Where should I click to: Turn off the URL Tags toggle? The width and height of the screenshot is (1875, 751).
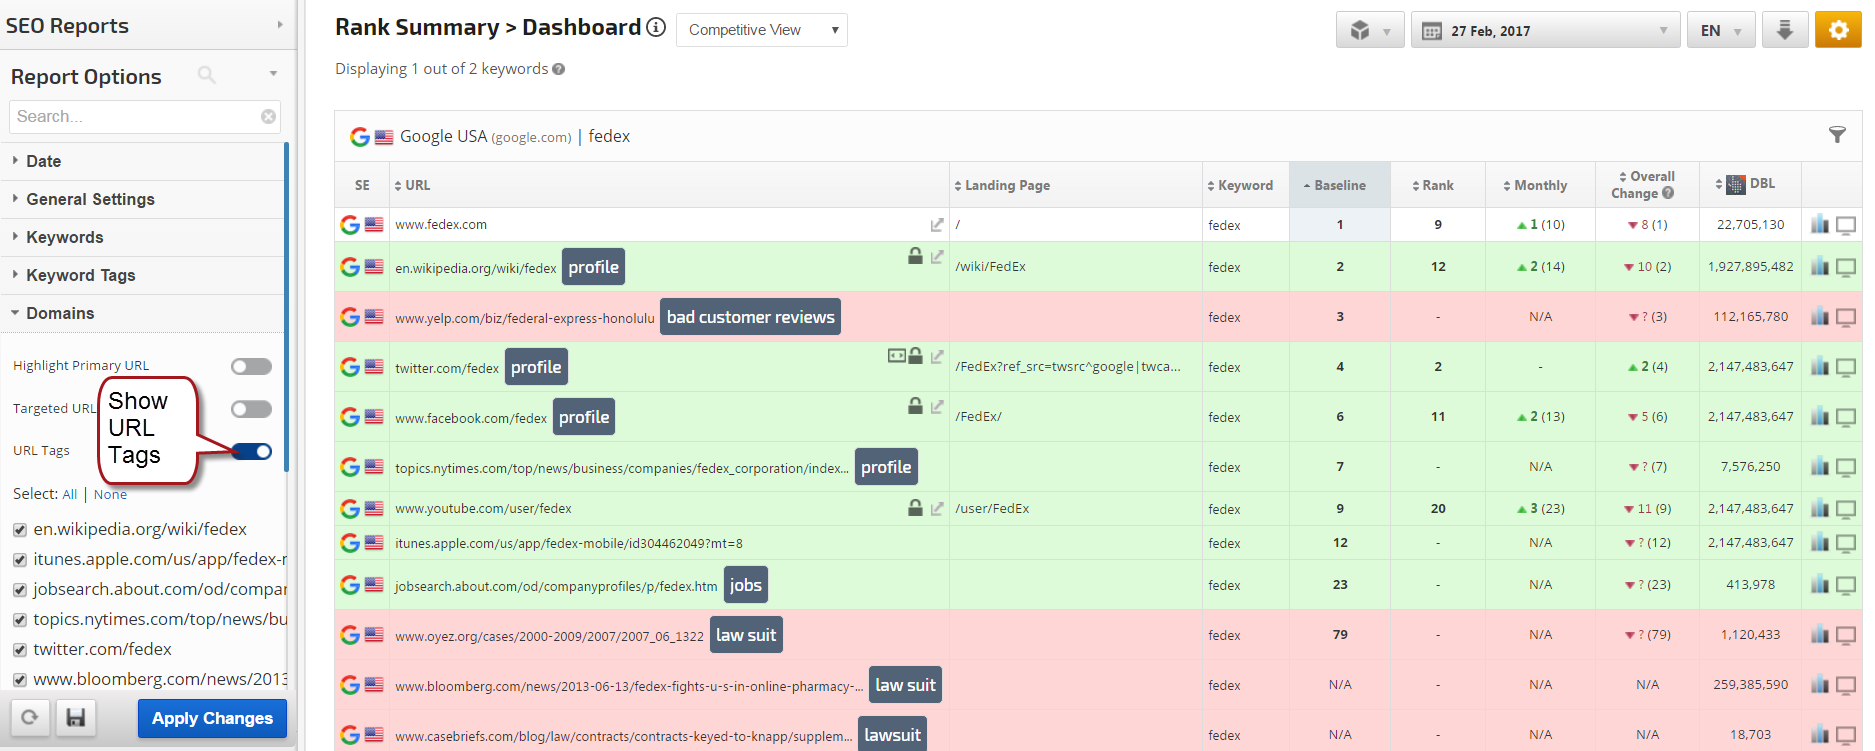pos(252,451)
